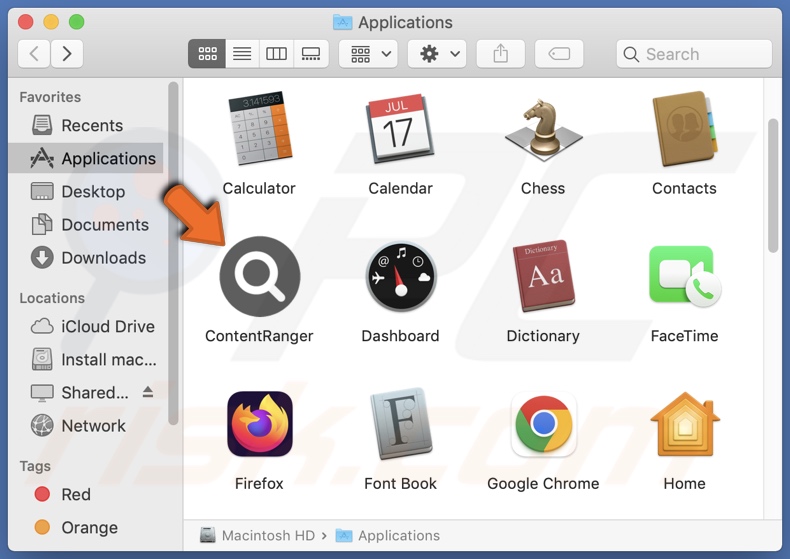Click the Firefox name label
Screen dimensions: 790x559
click(259, 483)
